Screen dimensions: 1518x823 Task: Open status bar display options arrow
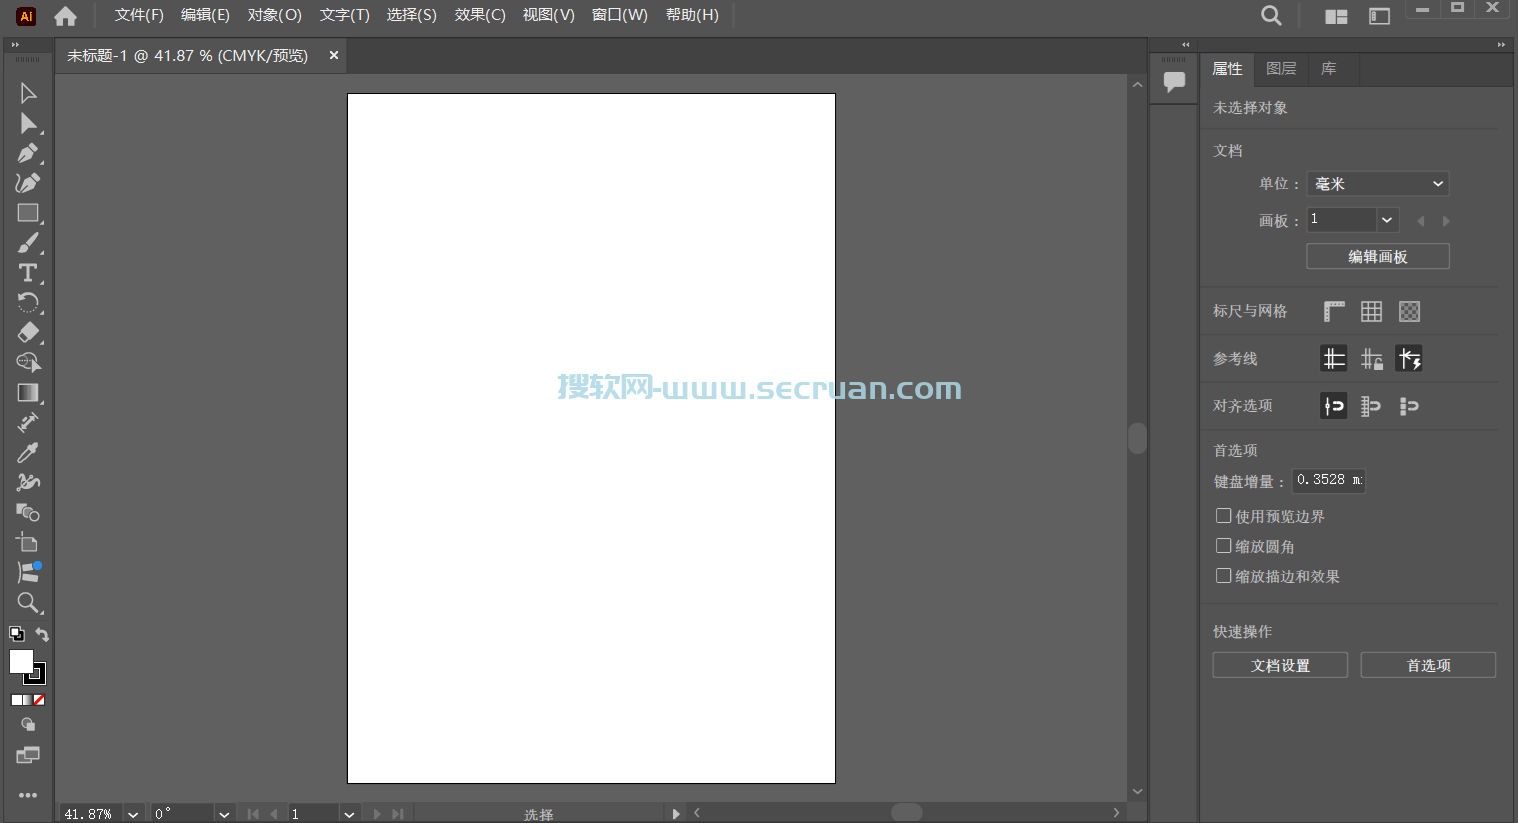pyautogui.click(x=676, y=814)
